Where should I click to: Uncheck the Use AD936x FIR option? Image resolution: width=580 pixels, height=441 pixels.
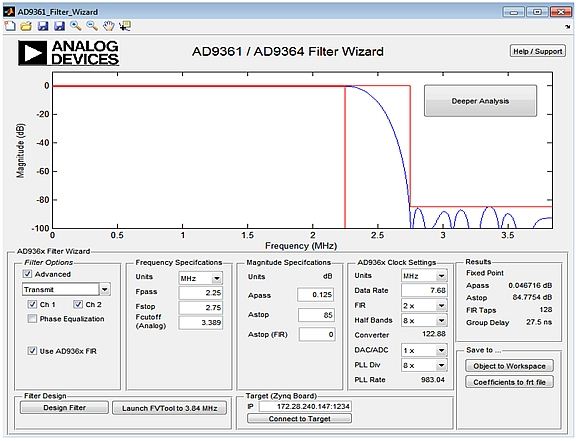click(x=33, y=351)
